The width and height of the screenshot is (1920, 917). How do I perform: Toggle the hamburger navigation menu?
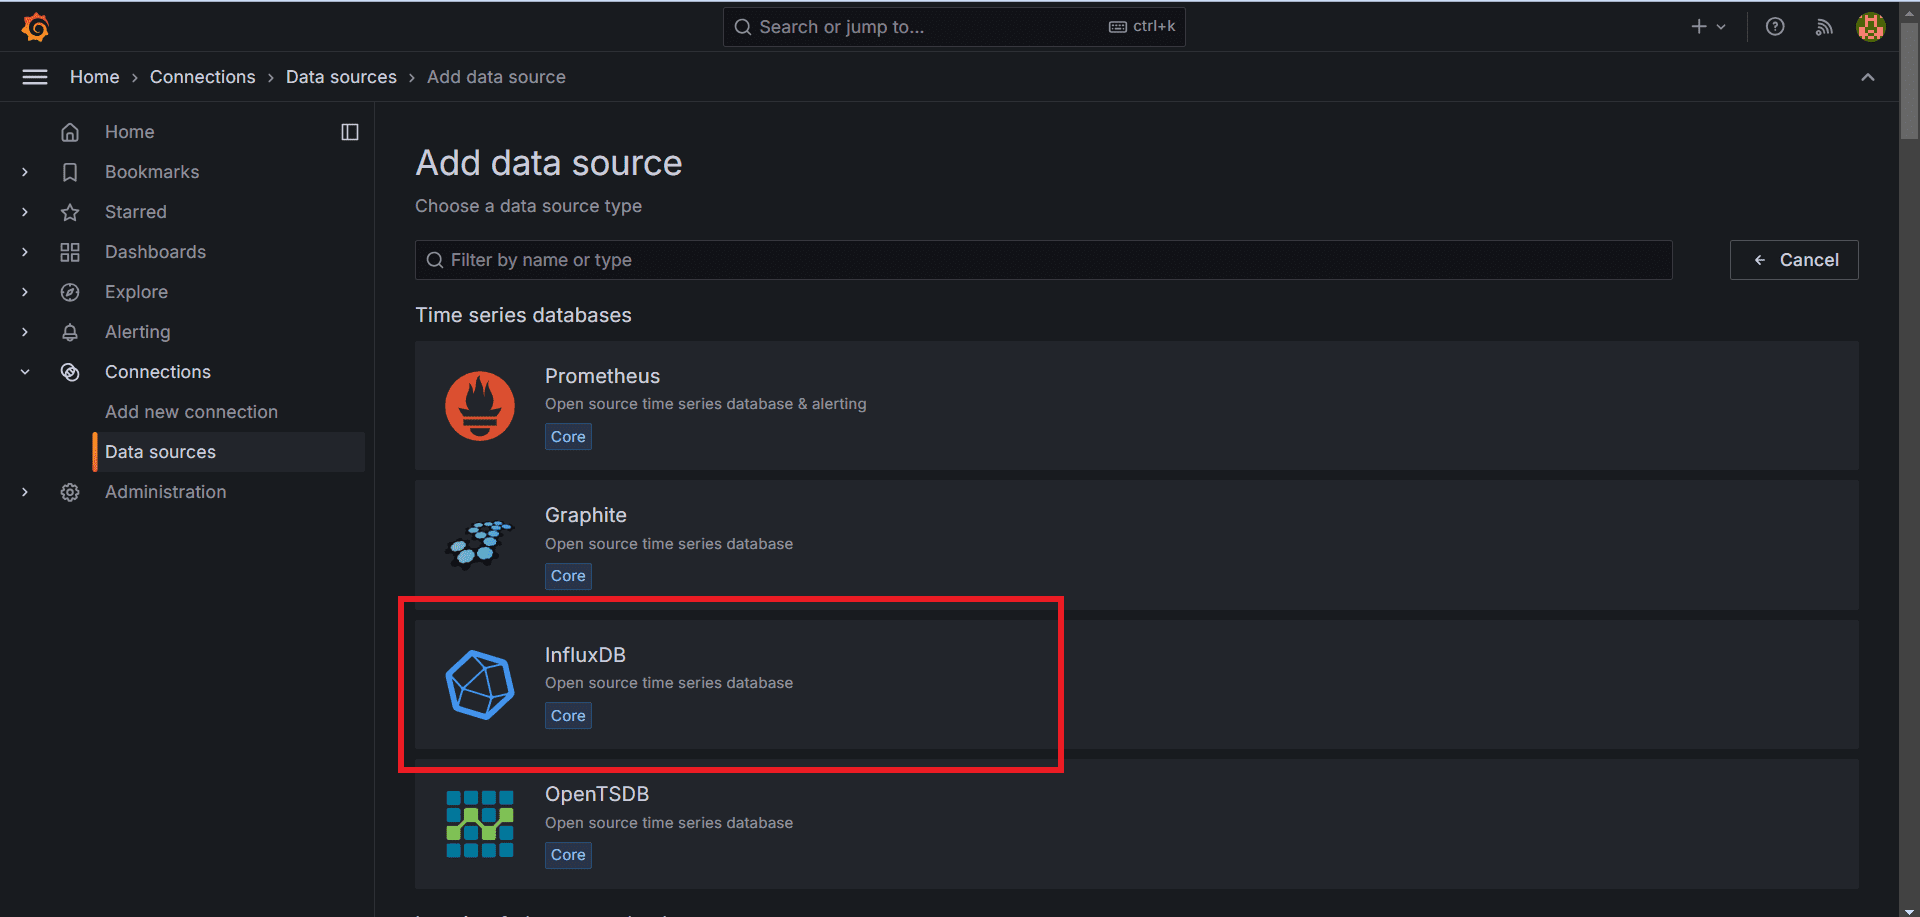pyautogui.click(x=35, y=76)
